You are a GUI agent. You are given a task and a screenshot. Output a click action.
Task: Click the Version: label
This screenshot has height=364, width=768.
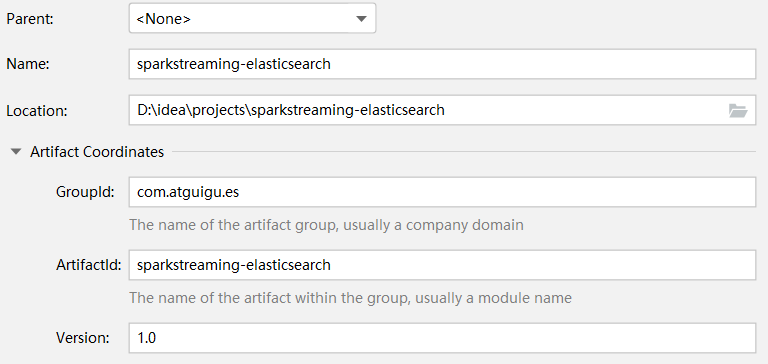tap(83, 338)
